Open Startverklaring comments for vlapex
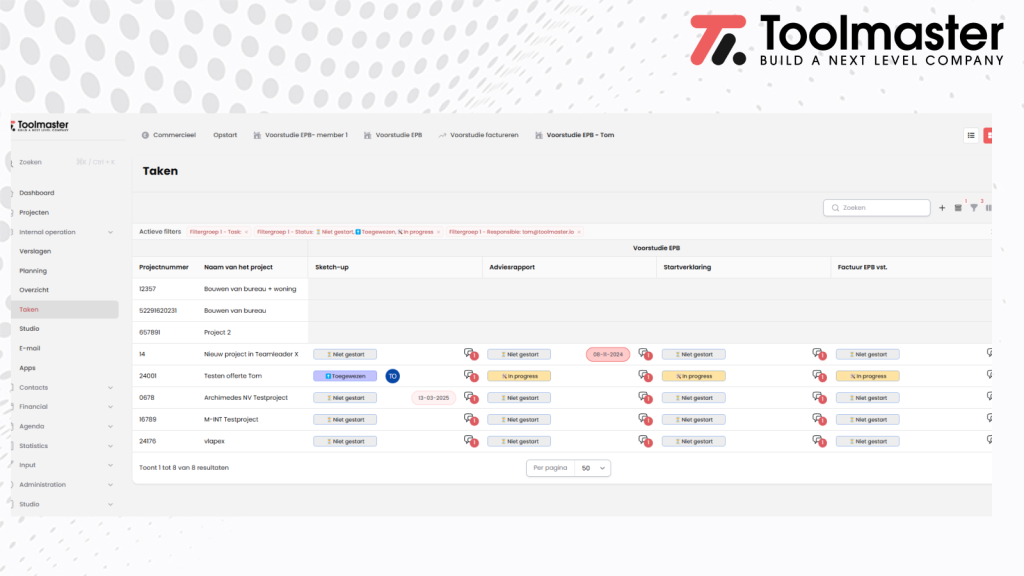 pyautogui.click(x=819, y=441)
